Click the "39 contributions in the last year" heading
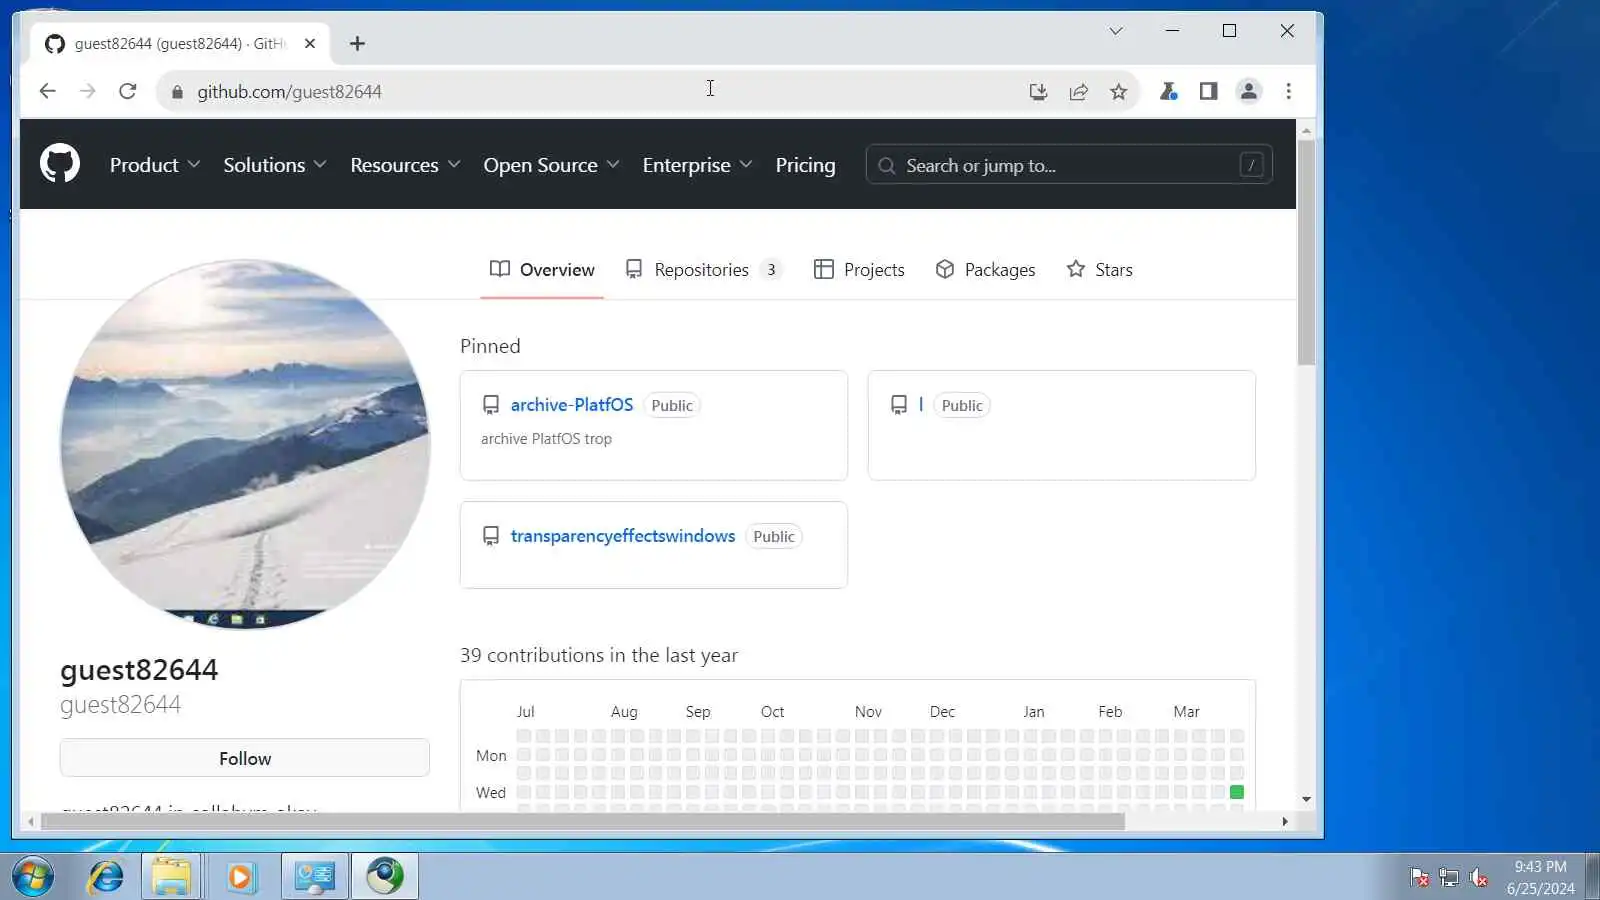 tap(599, 655)
